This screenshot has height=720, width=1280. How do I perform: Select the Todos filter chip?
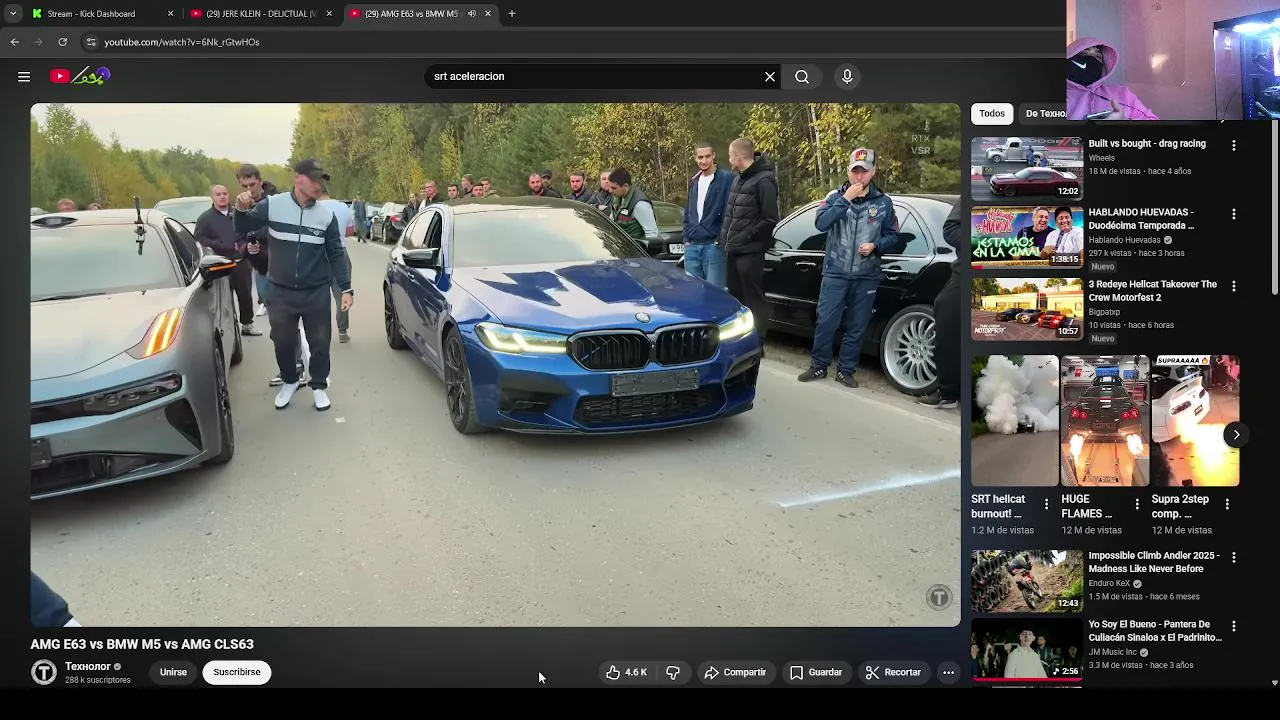(x=992, y=114)
